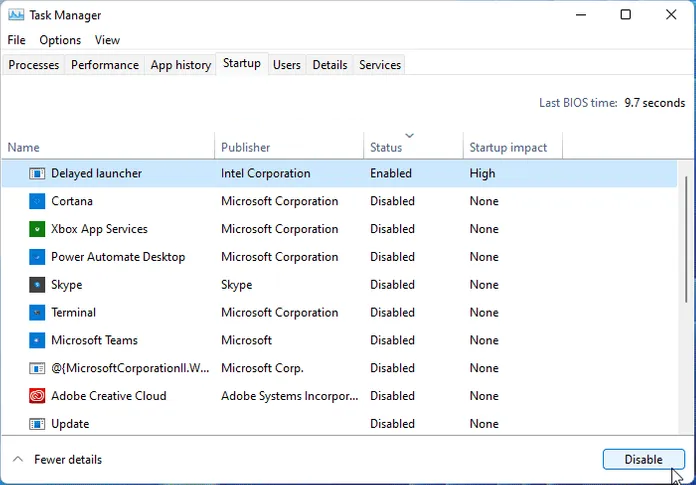Click None impact in the Terminal row
The image size is (696, 485).
[484, 312]
